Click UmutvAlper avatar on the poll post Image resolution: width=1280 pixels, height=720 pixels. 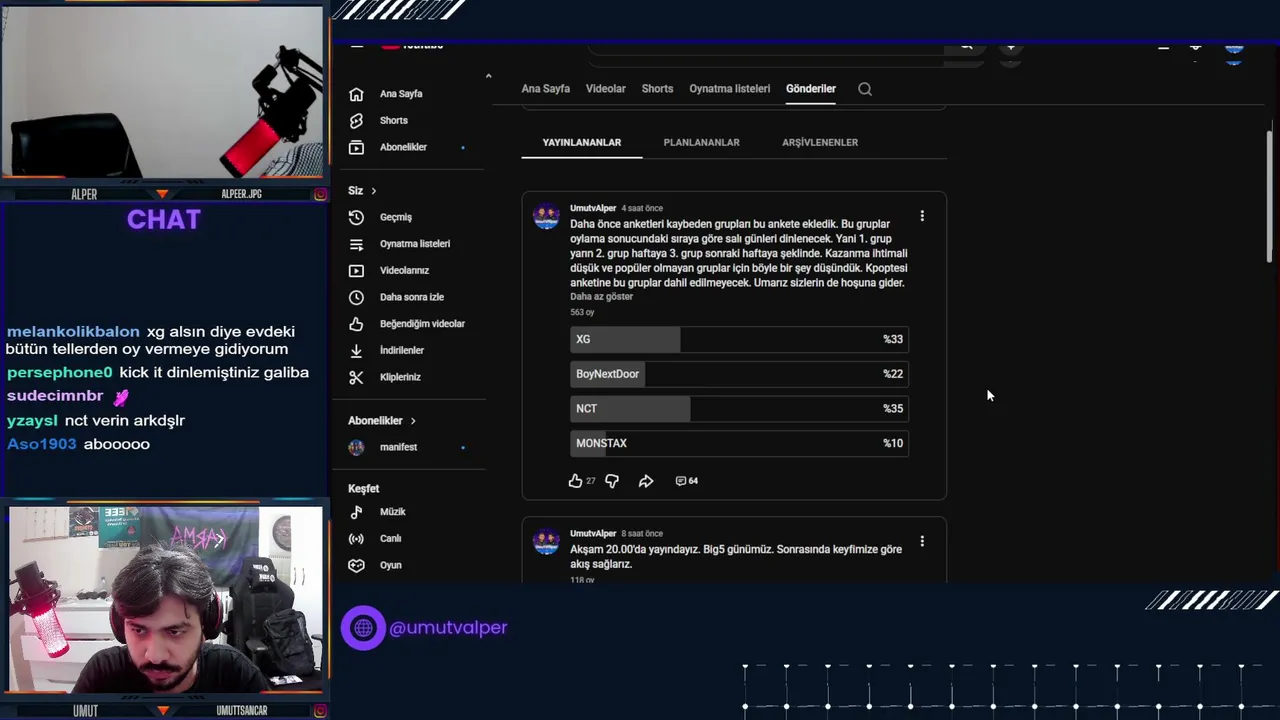pyautogui.click(x=546, y=216)
